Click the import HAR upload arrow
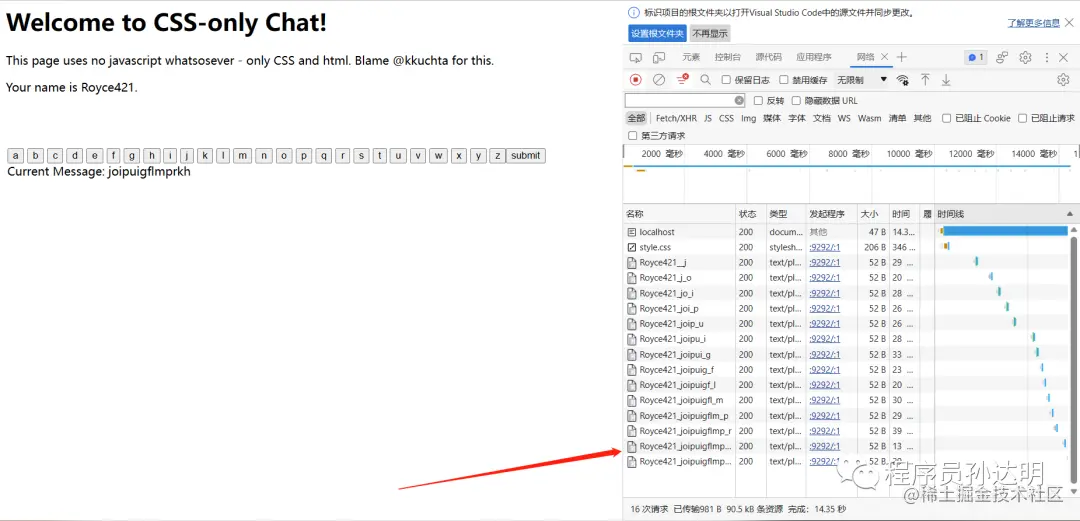This screenshot has width=1080, height=521. pos(926,80)
